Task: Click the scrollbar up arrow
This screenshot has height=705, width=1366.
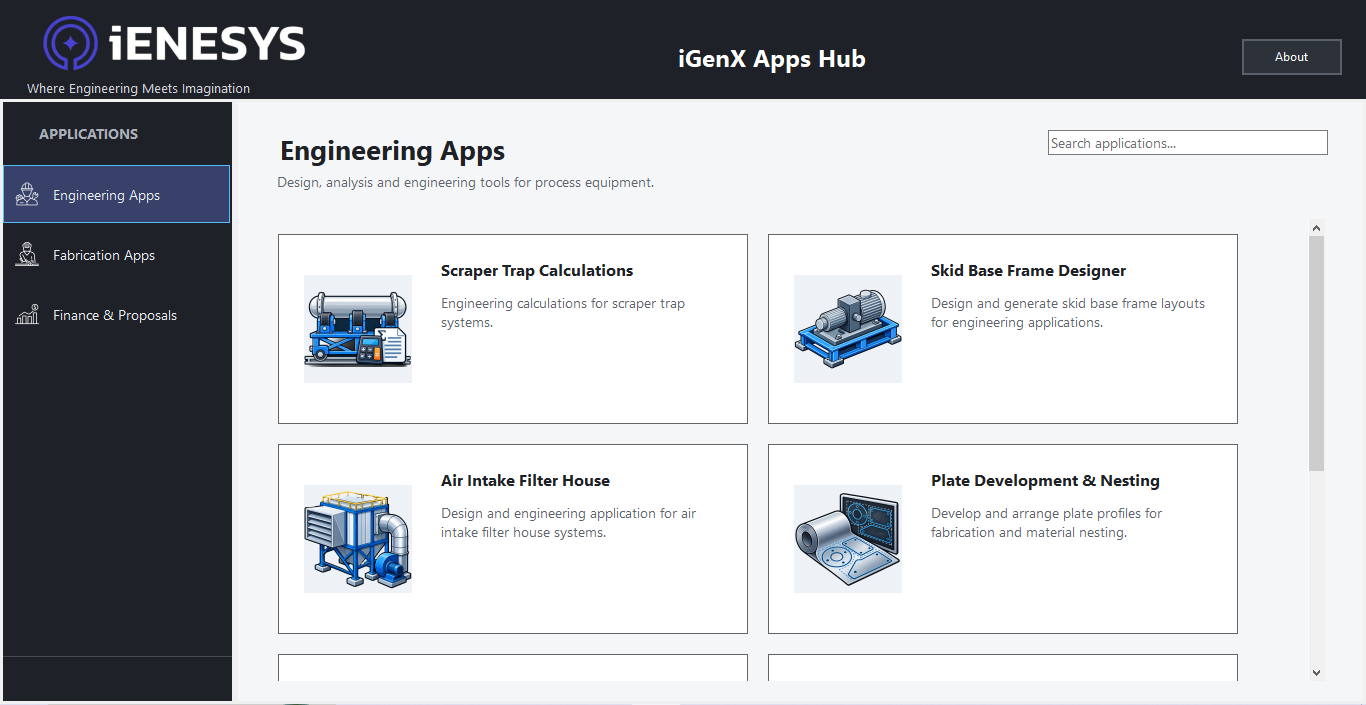Action: 1316,228
